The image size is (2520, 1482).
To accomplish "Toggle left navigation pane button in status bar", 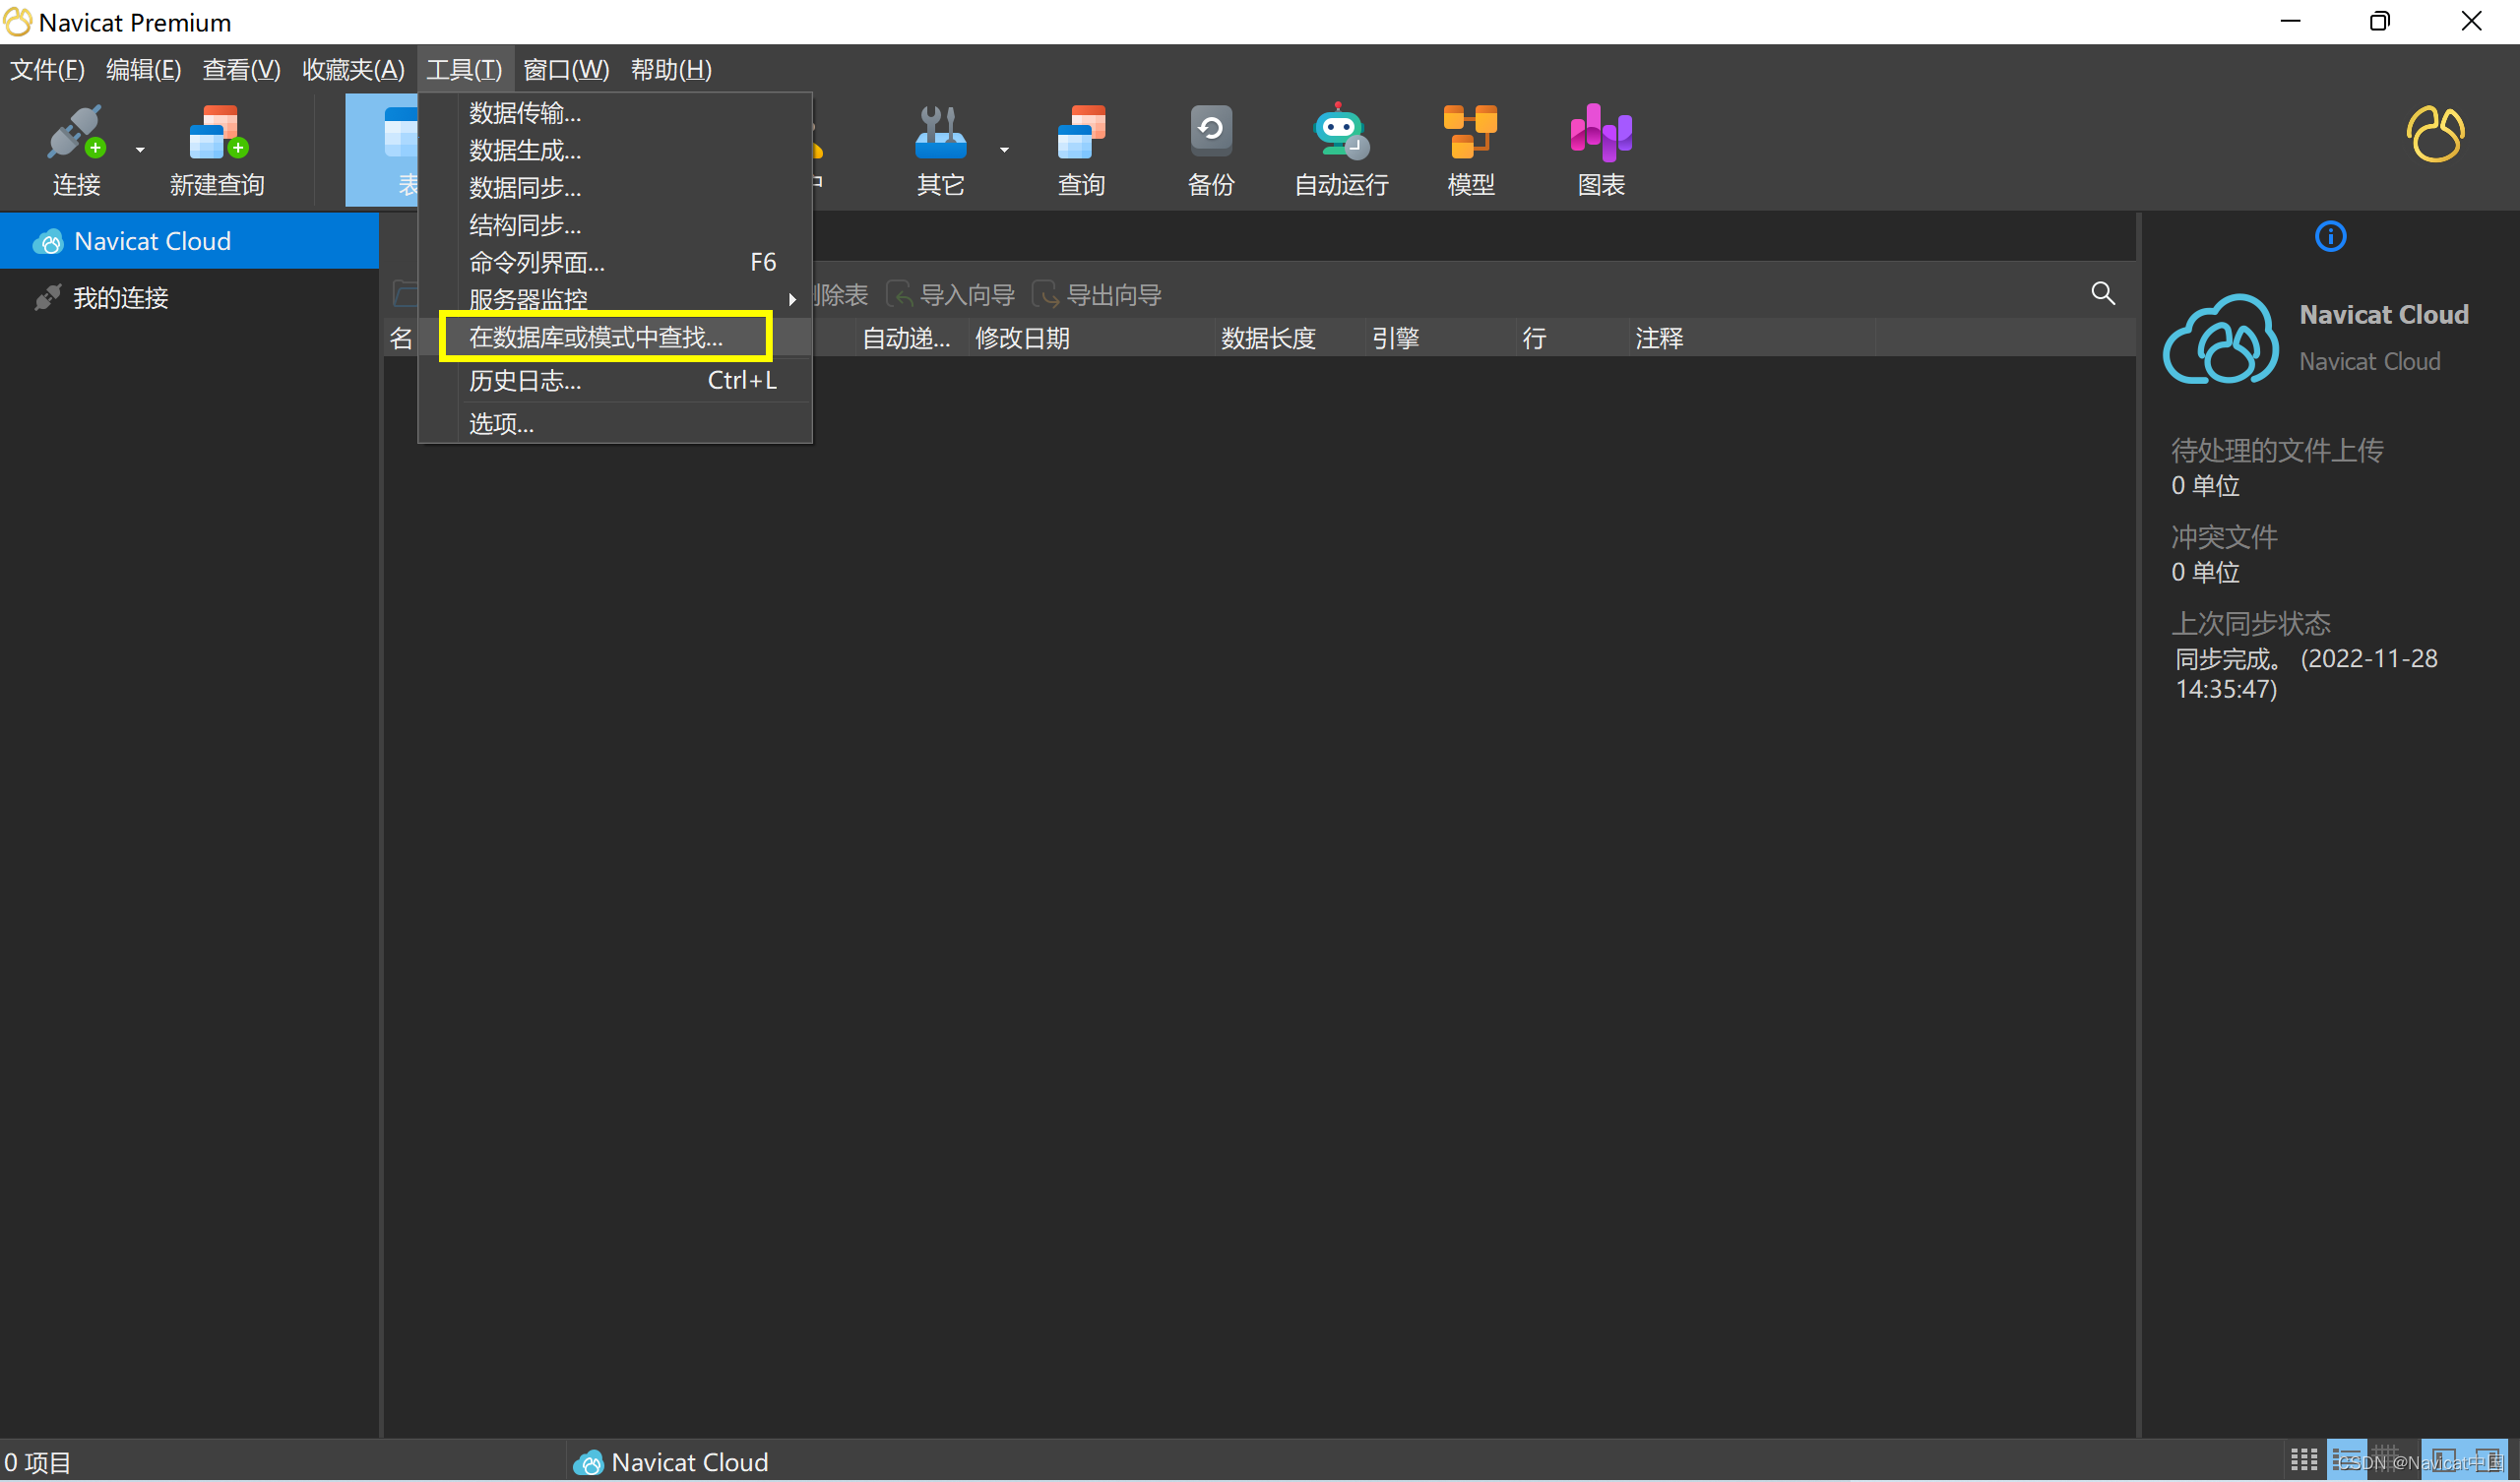I will (x=2443, y=1459).
